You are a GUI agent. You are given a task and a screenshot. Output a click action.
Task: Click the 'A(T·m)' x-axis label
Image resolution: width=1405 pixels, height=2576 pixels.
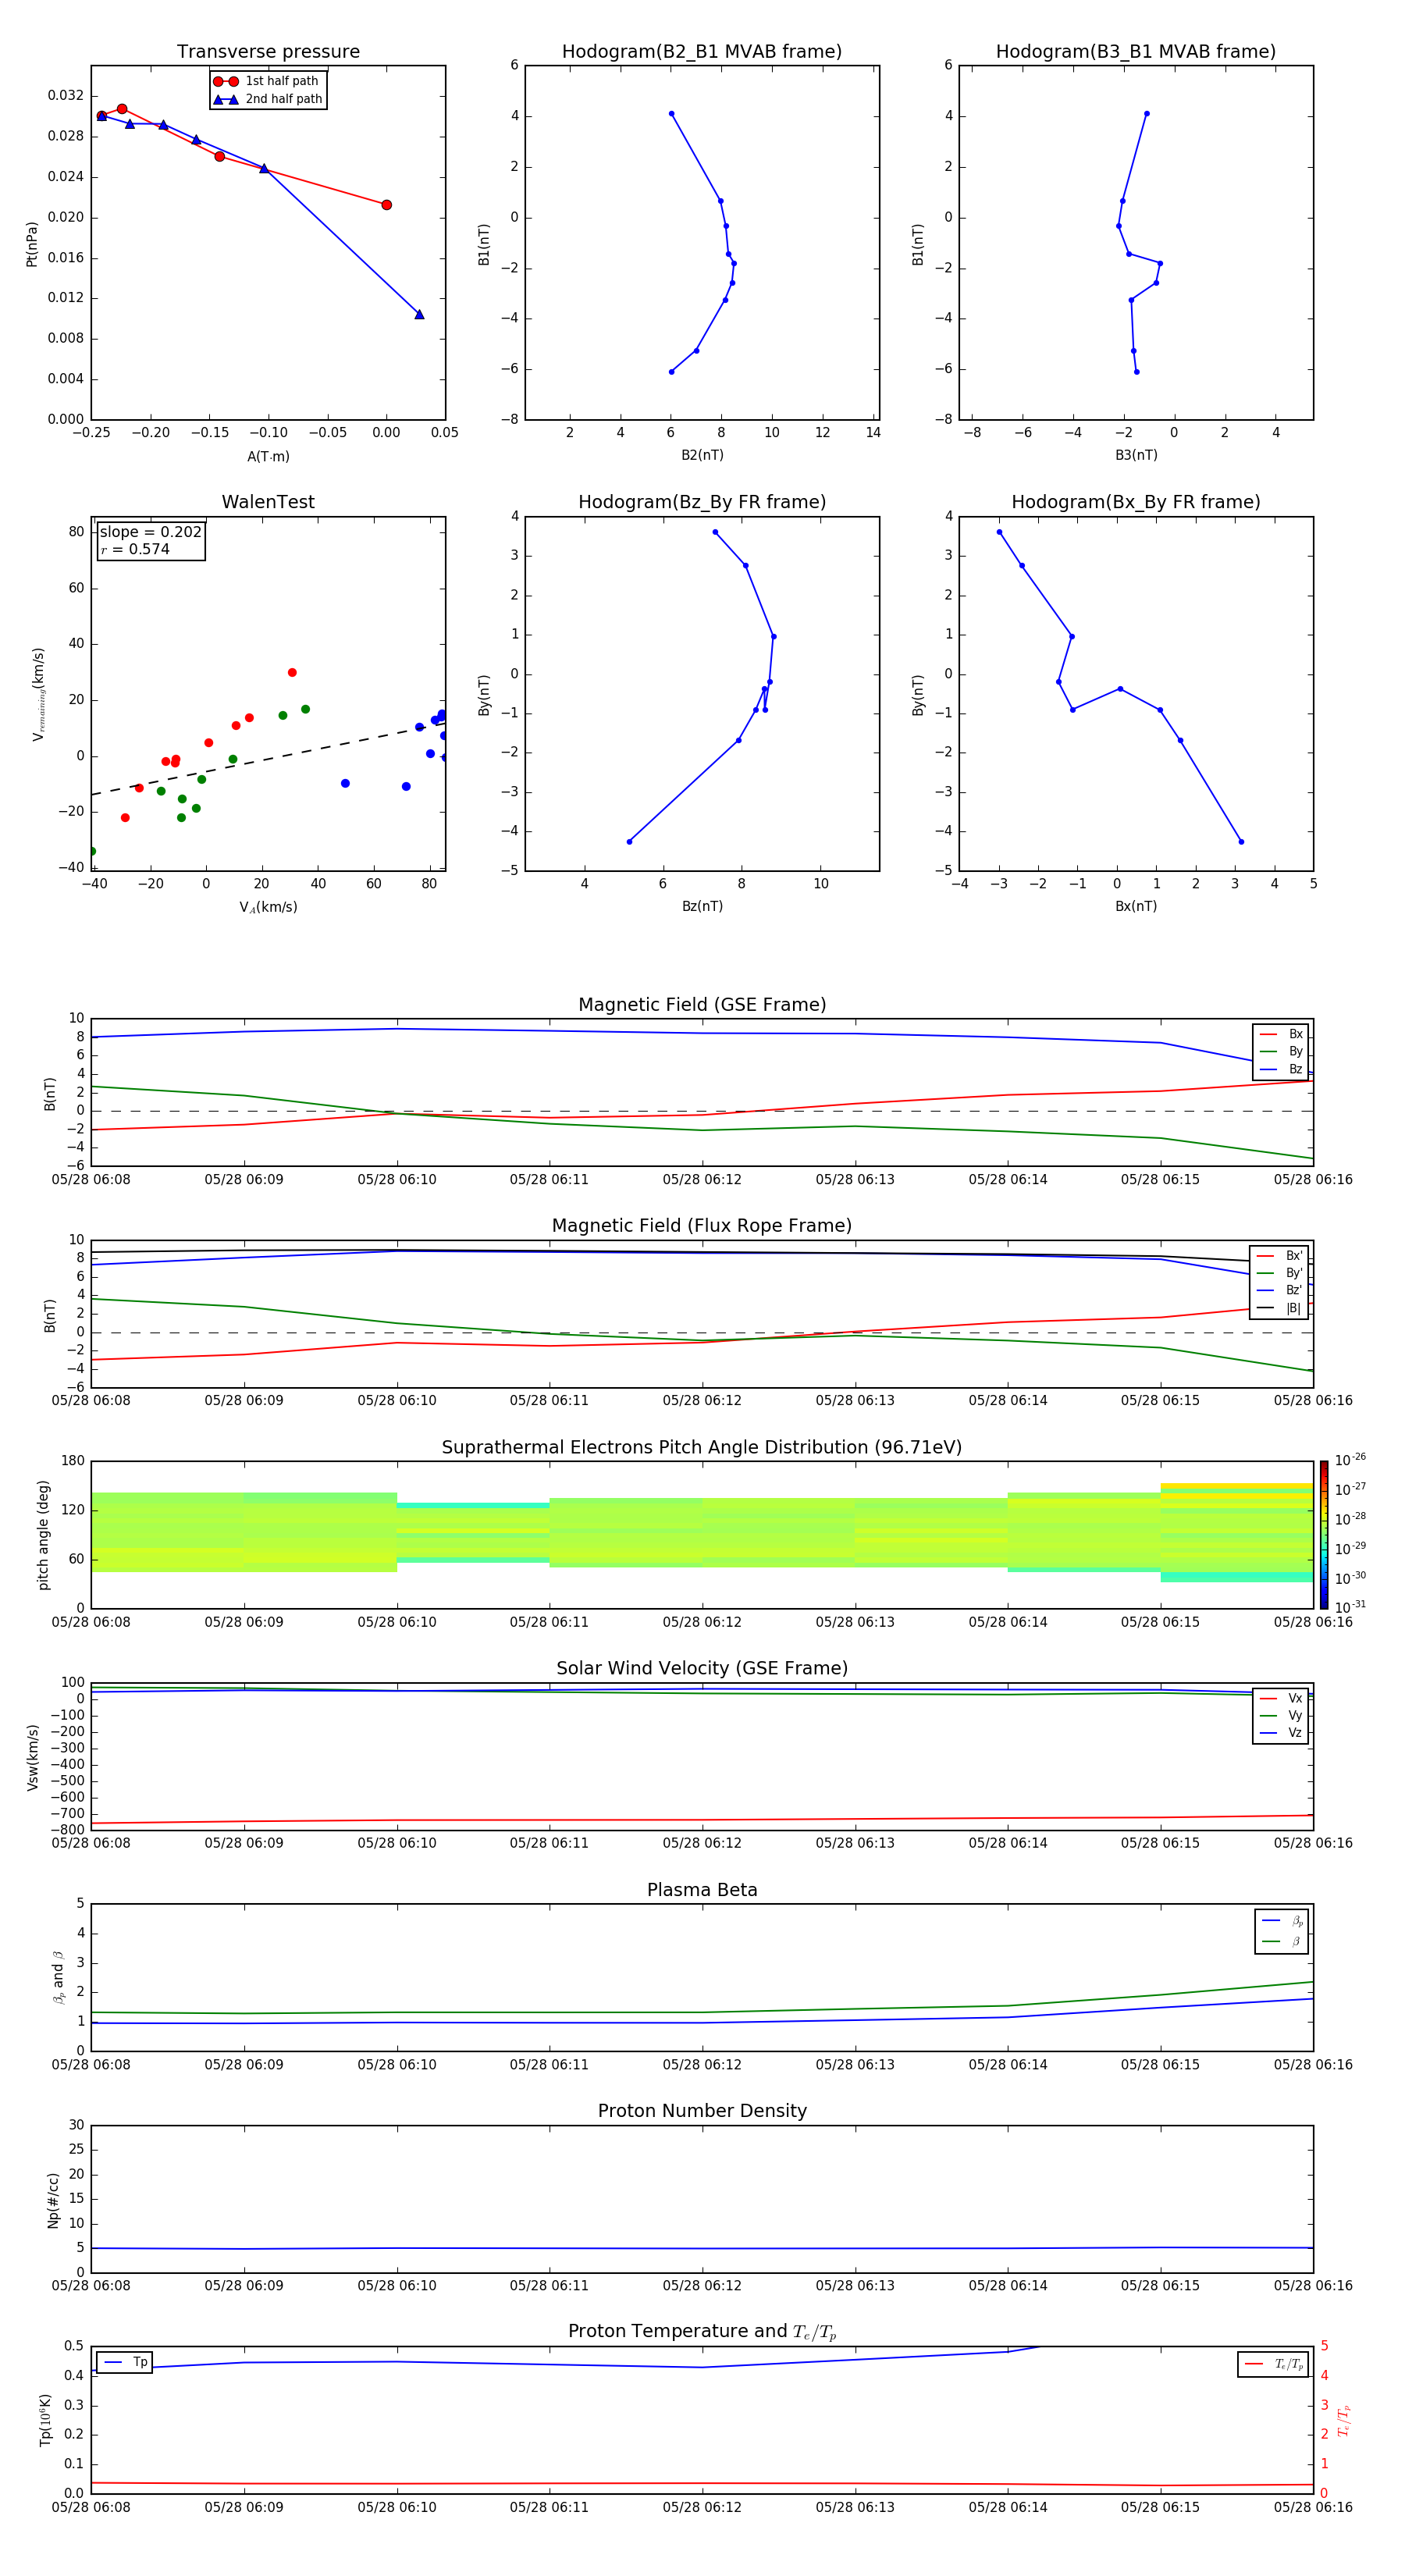tap(268, 457)
